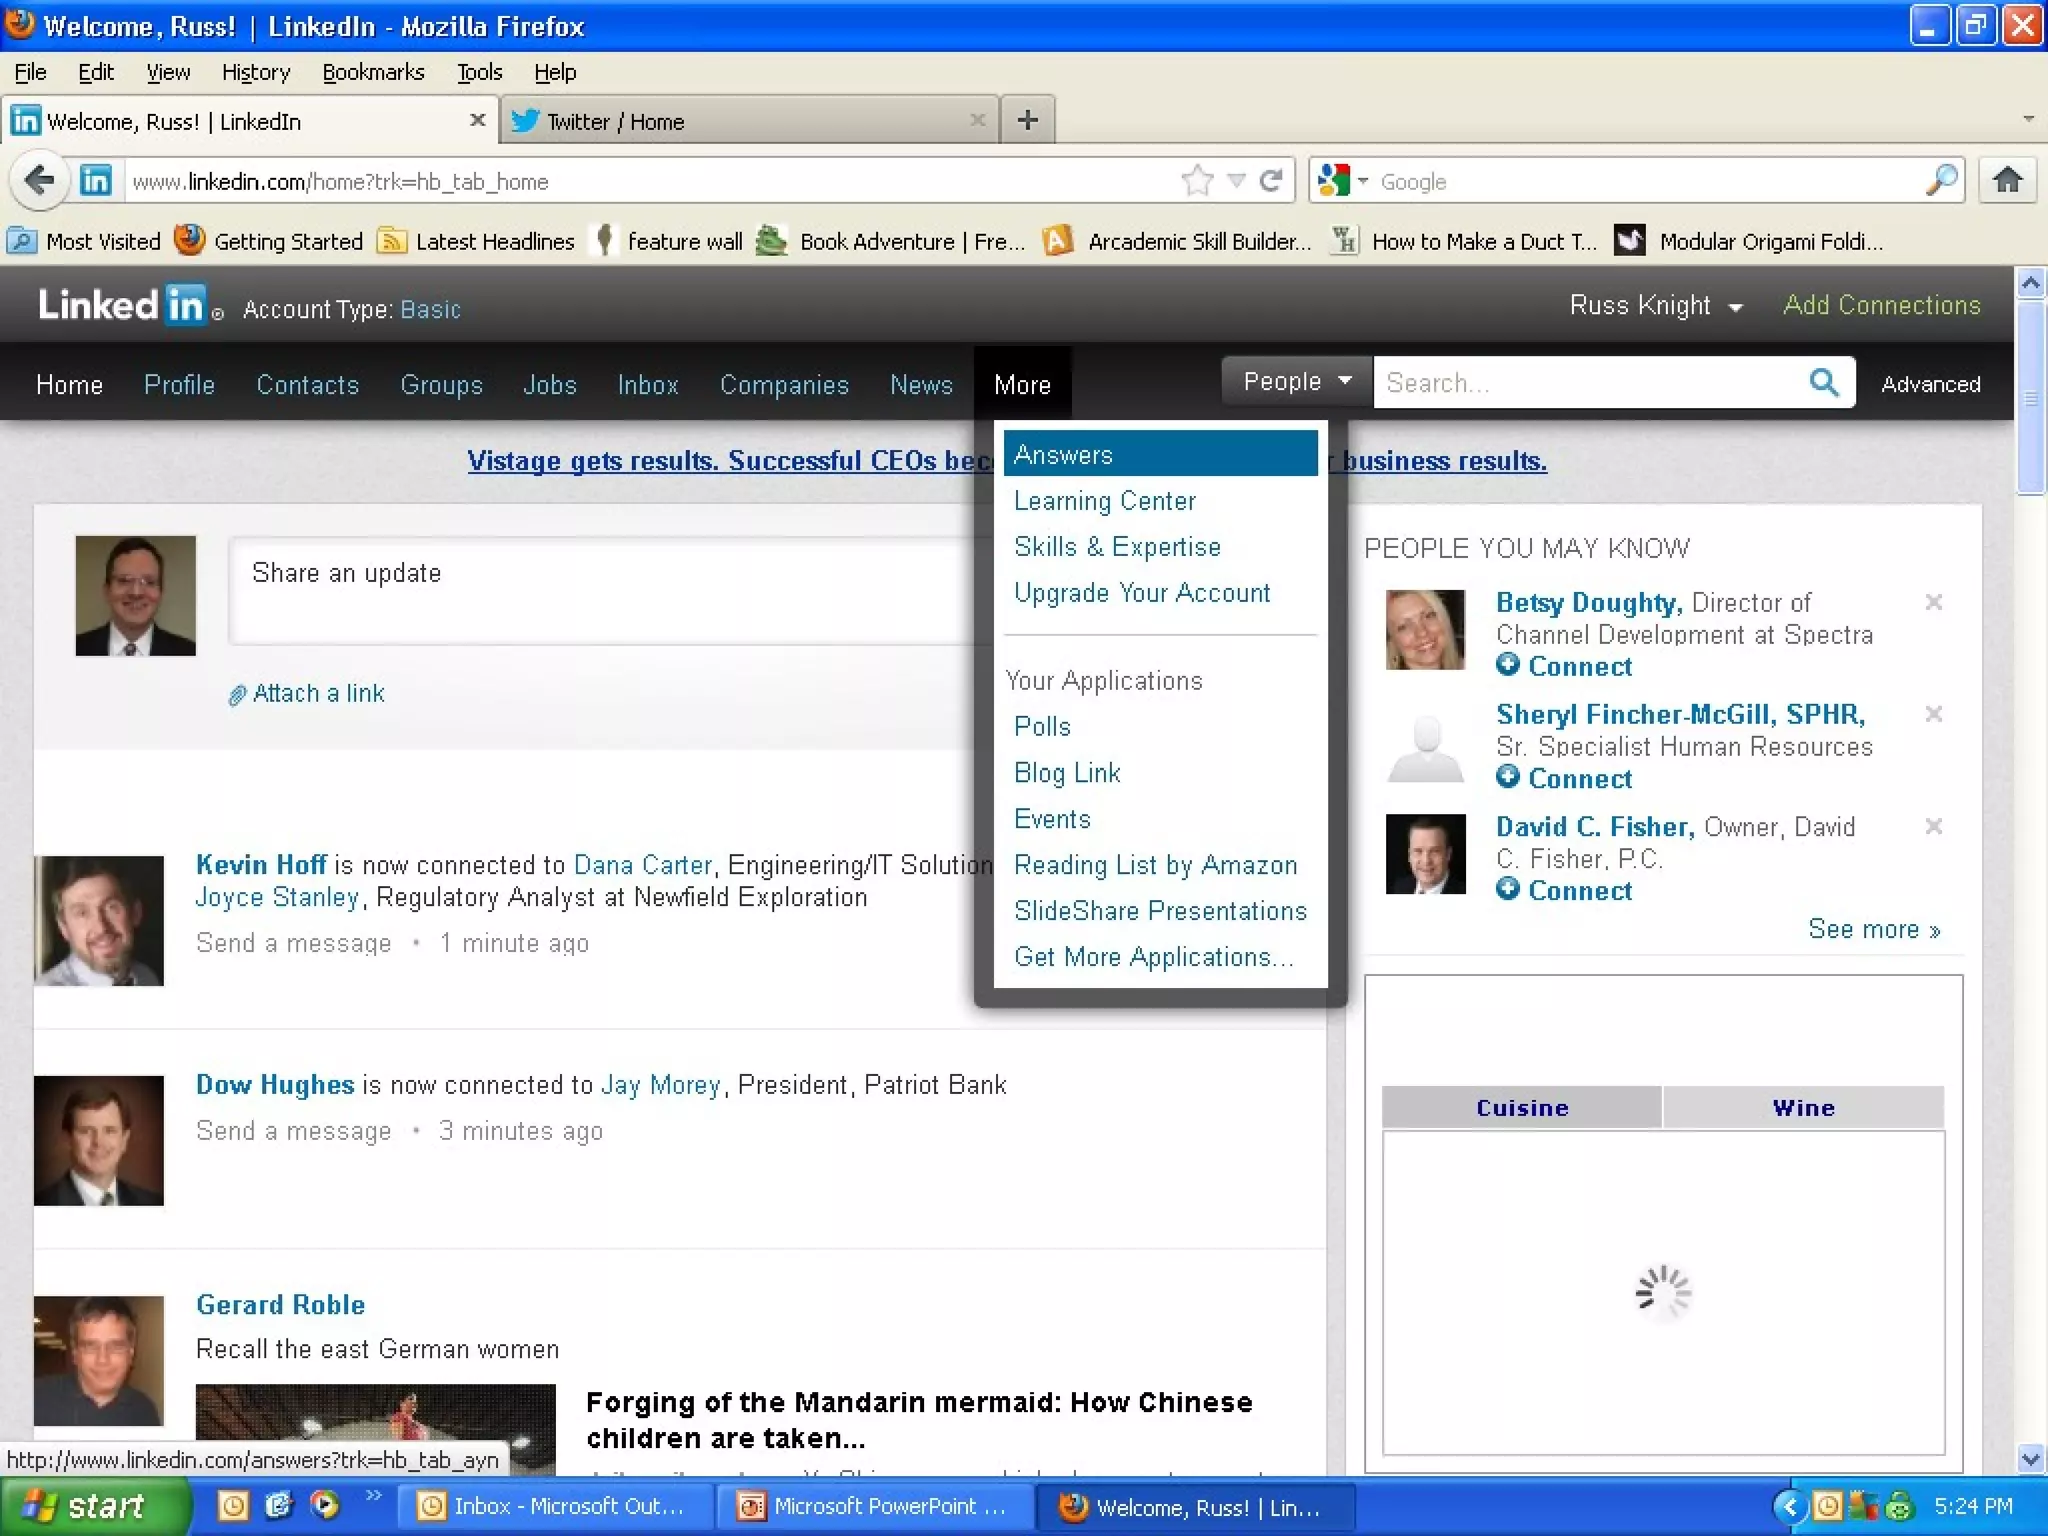The width and height of the screenshot is (2048, 1536).
Task: Close the Twitter / Home tab
Action: 977,121
